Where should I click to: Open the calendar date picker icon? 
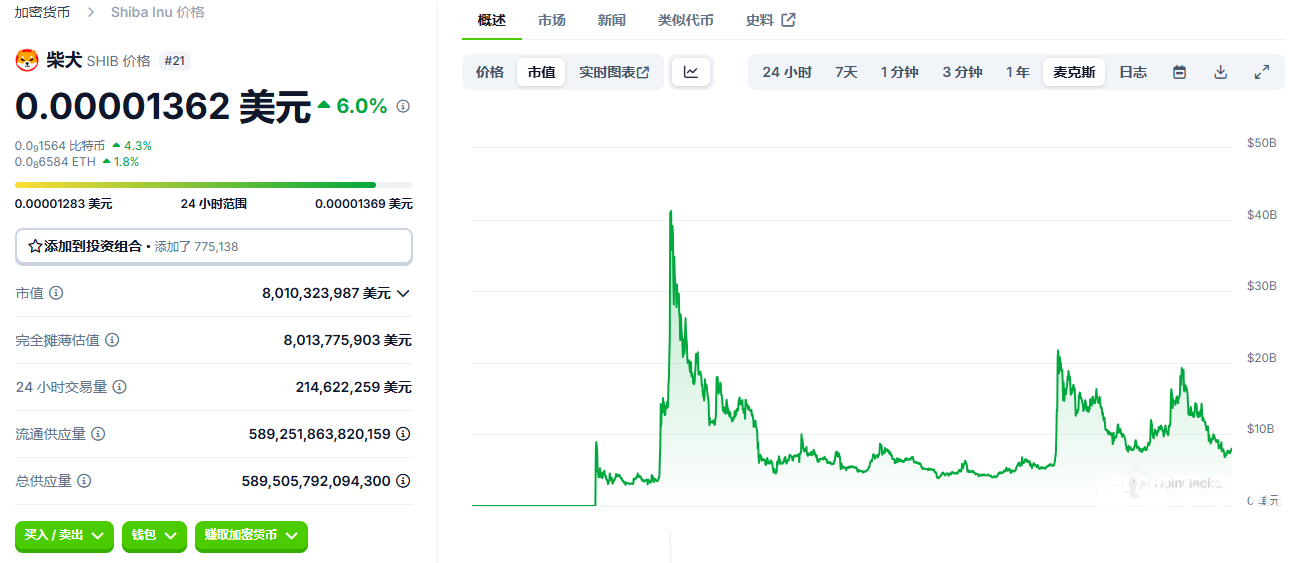pyautogui.click(x=1179, y=72)
